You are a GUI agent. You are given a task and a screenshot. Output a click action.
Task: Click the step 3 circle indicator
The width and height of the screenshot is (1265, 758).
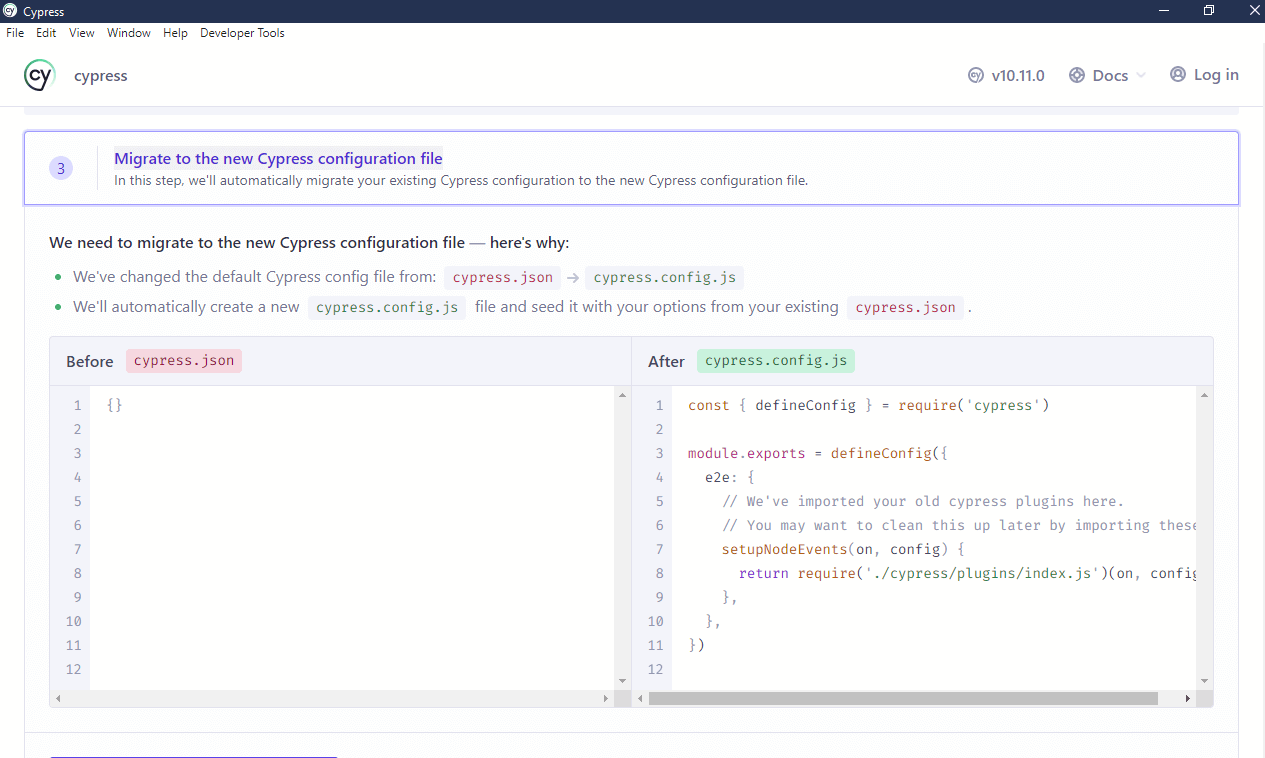[61, 167]
